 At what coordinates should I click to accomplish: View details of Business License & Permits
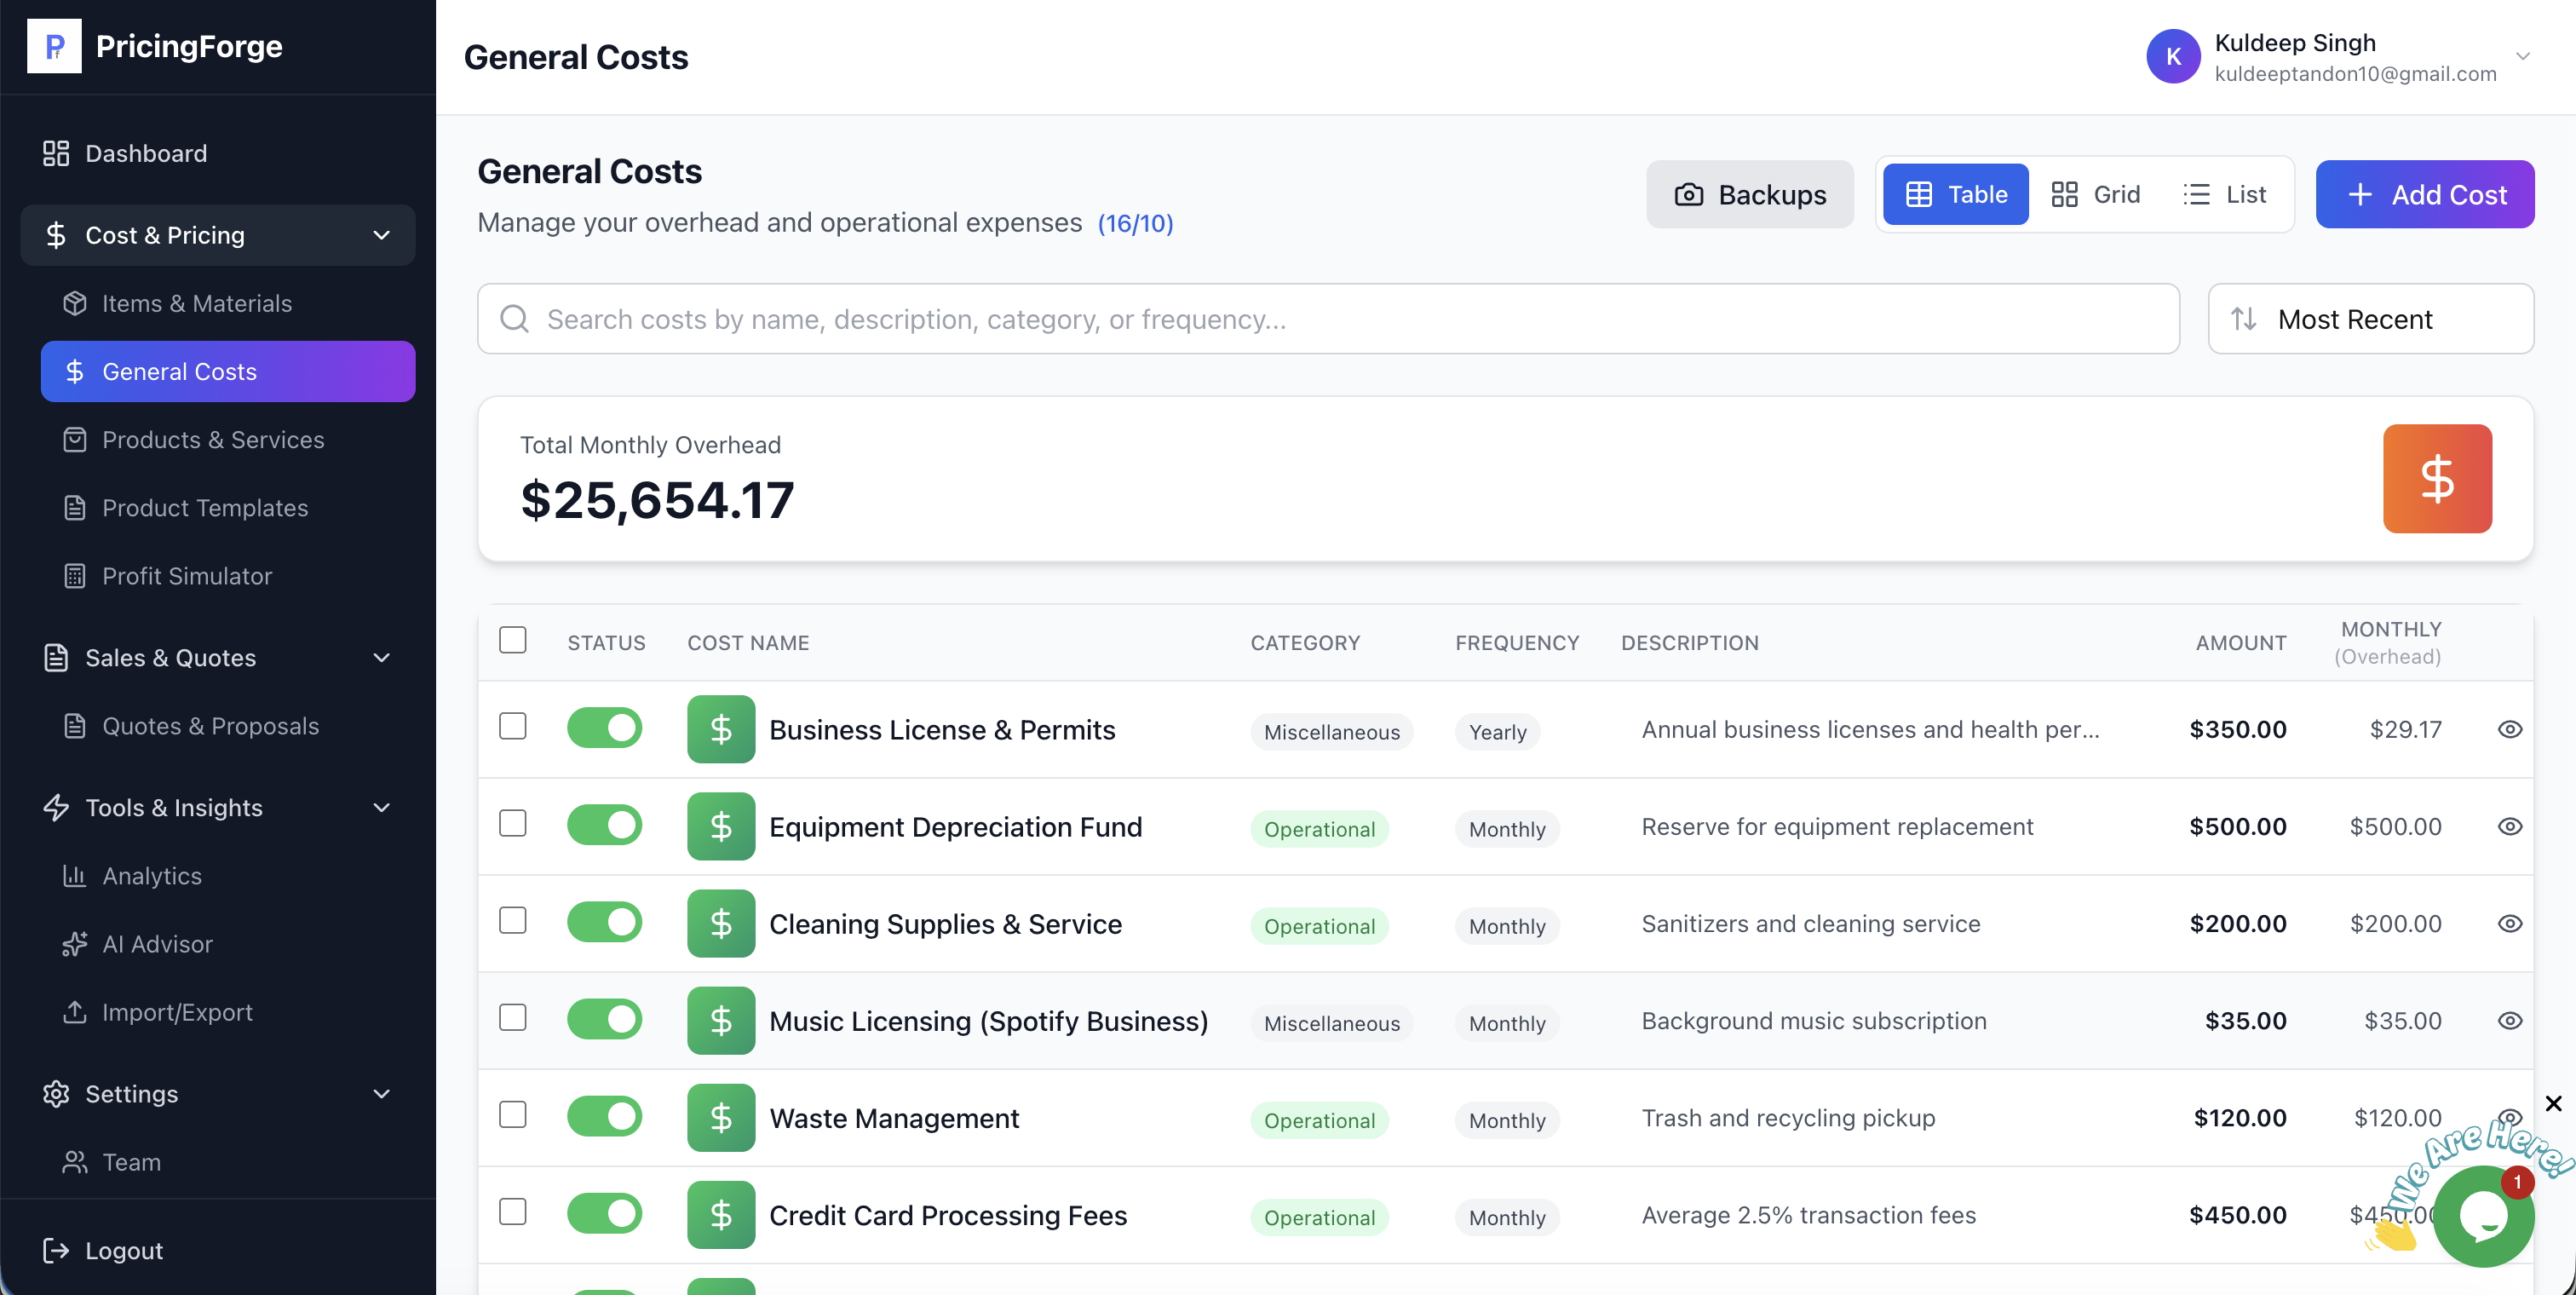(2509, 730)
